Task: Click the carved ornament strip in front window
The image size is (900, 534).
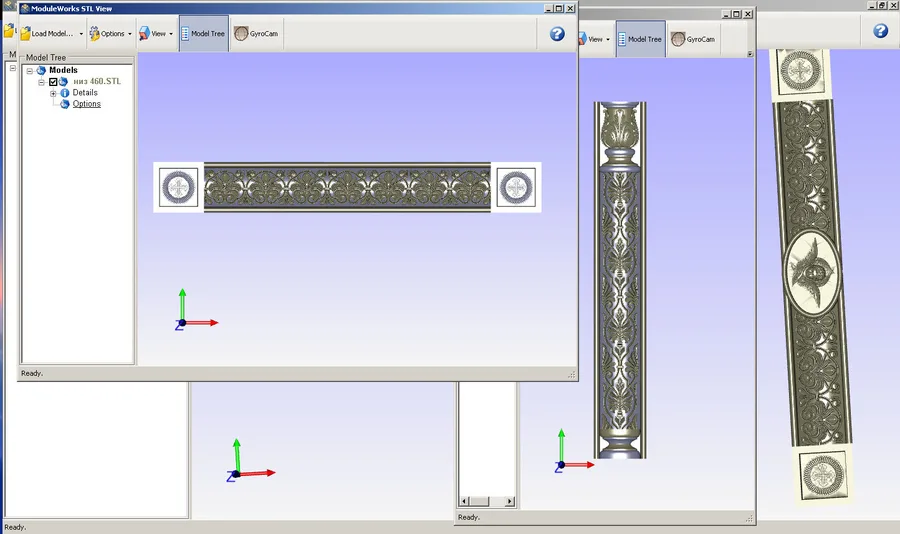Action: [x=347, y=187]
